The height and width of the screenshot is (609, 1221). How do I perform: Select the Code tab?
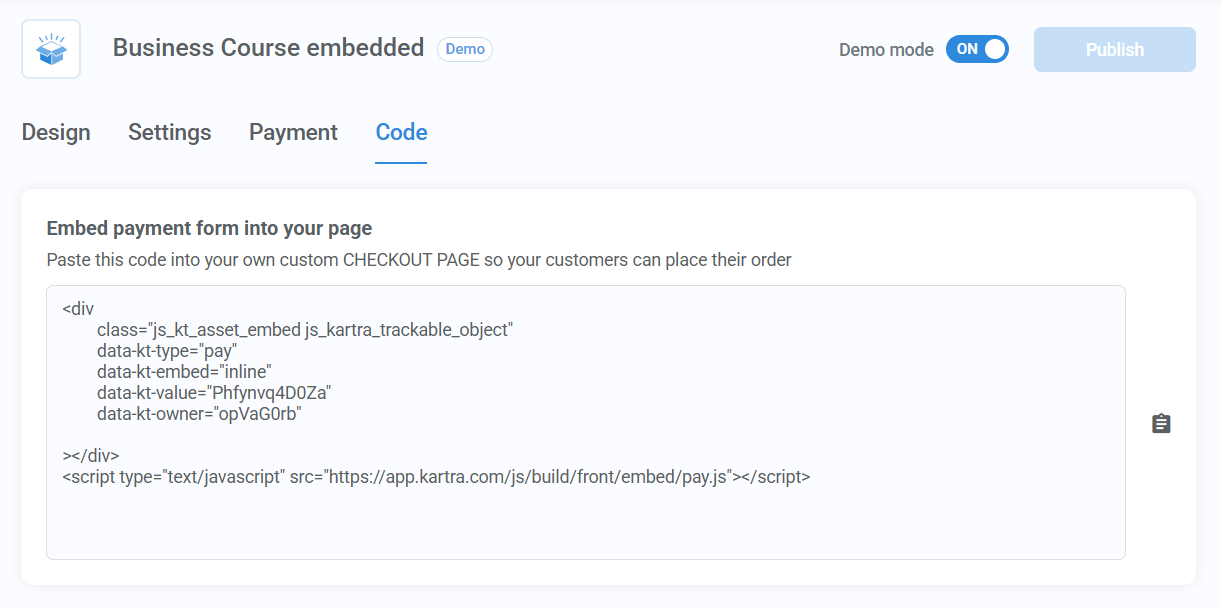(x=401, y=132)
